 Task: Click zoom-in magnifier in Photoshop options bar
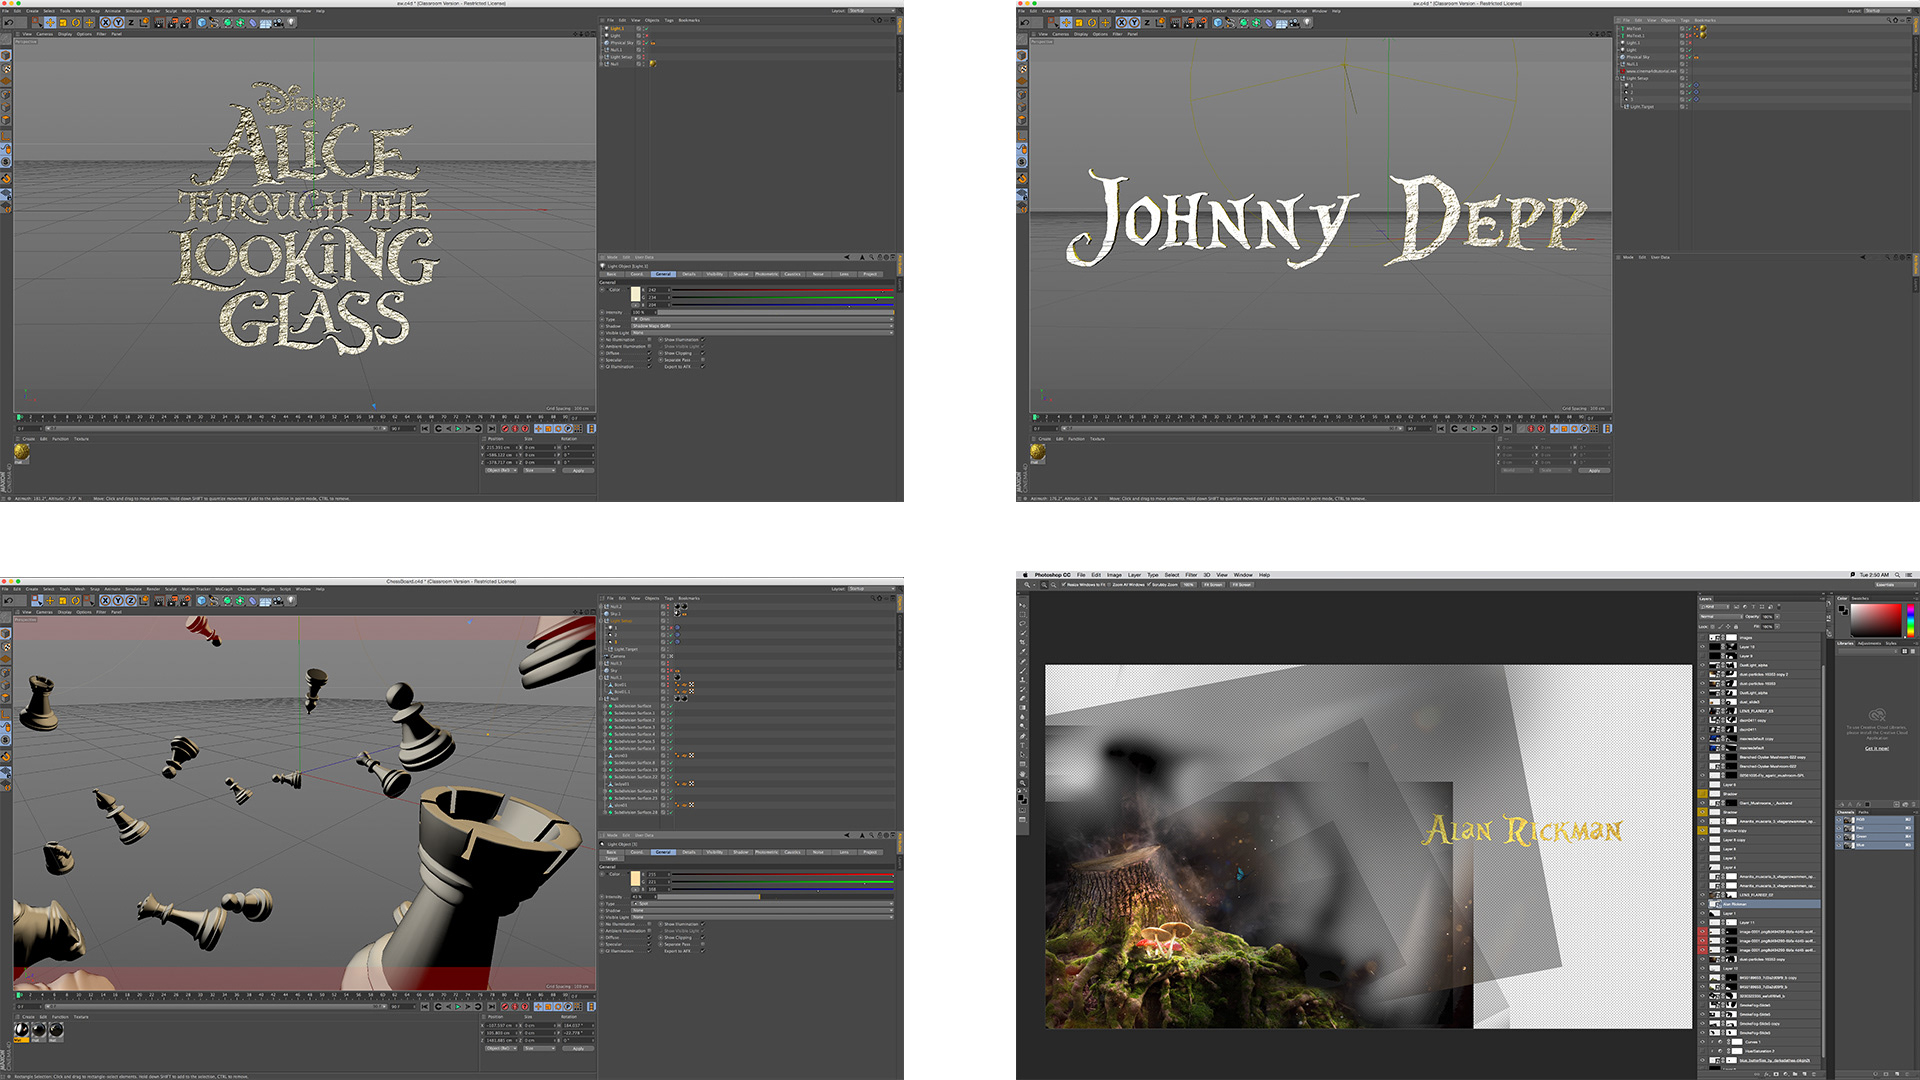pos(1043,585)
